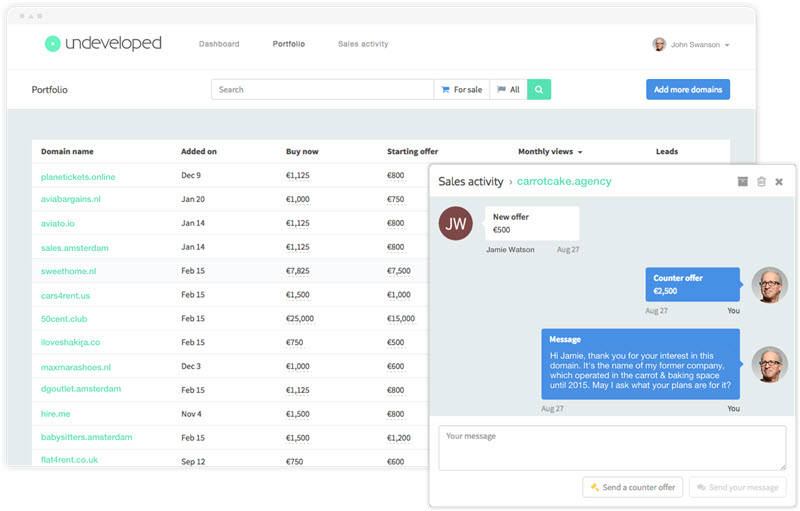Open 50cent.club domain

[64, 319]
